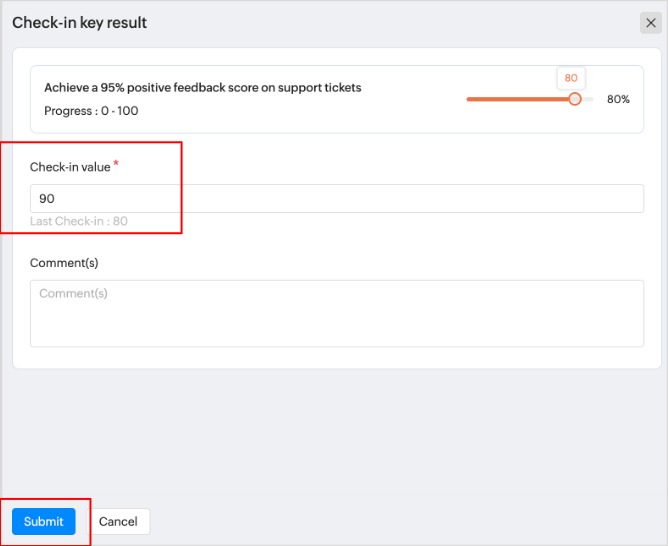Click the Comment(s) placeholder text

(74, 294)
